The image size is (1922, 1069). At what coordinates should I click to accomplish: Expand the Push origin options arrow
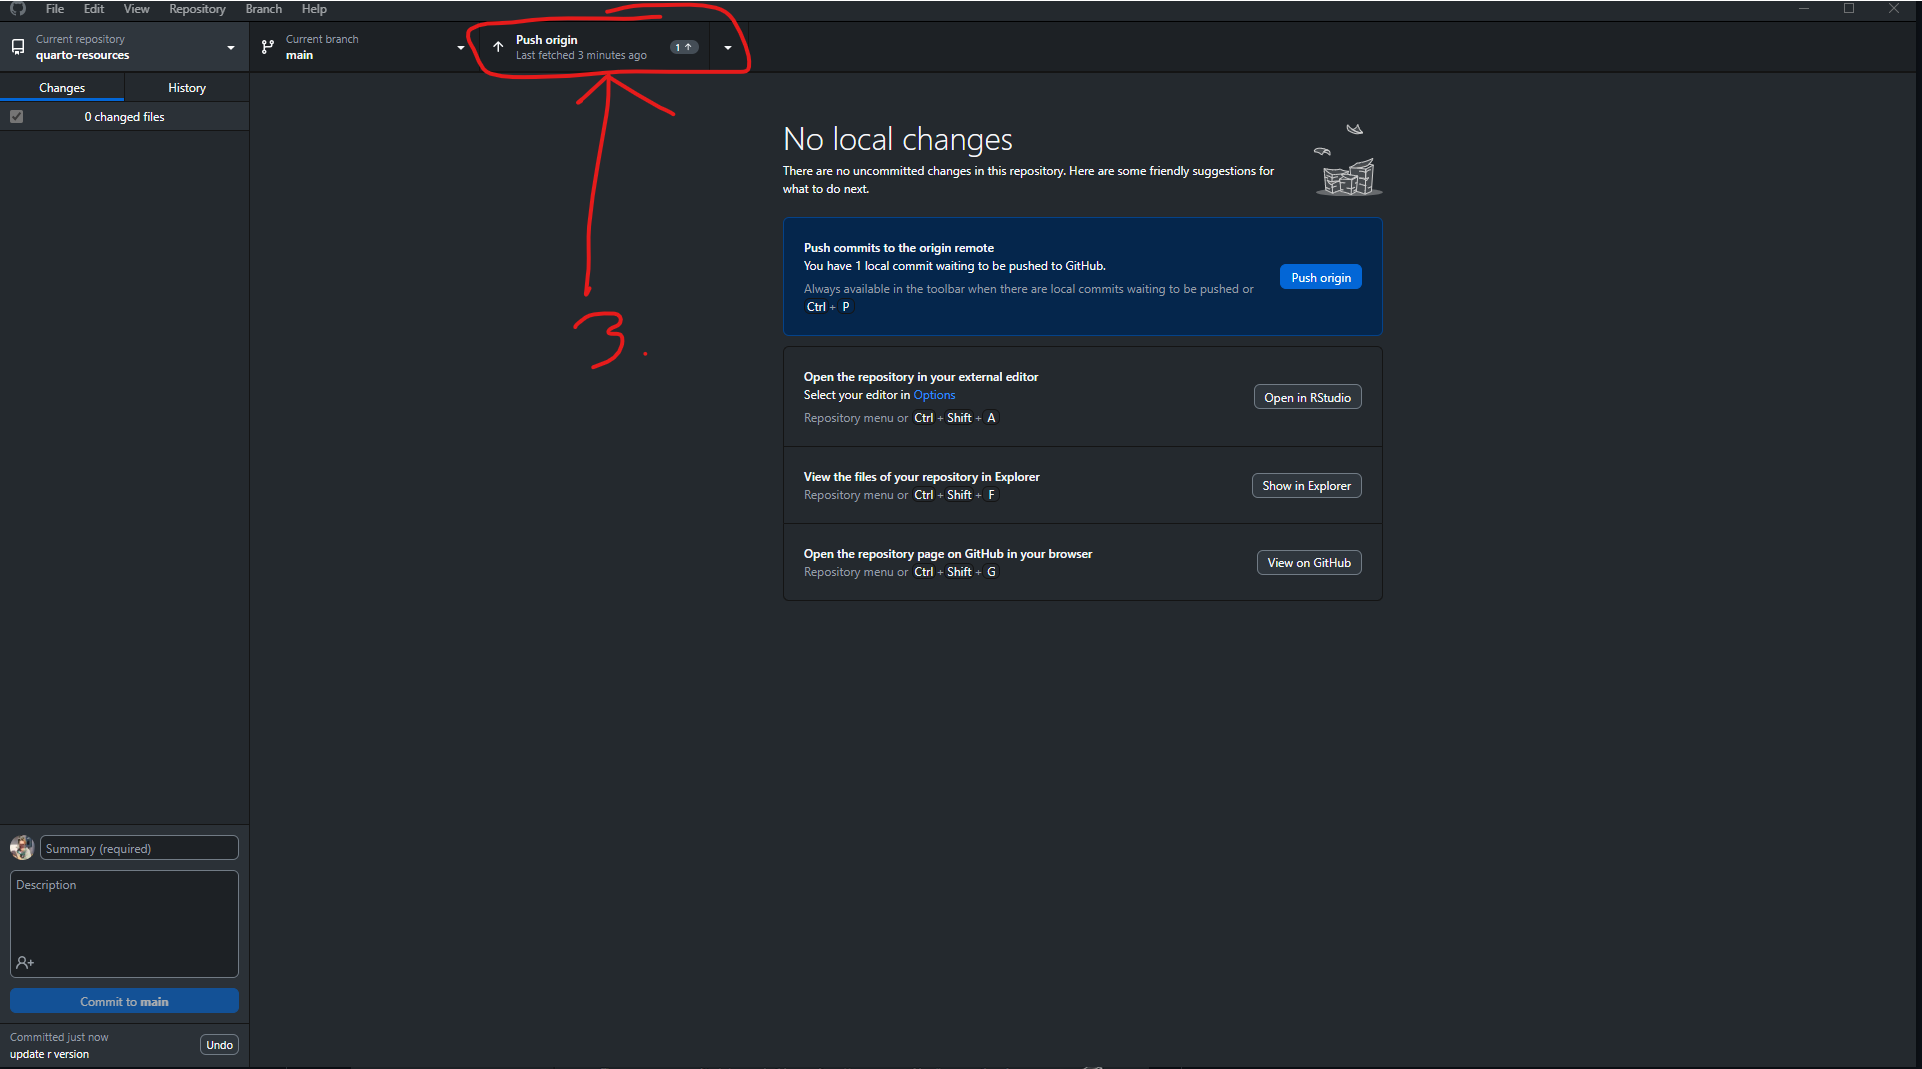pos(728,48)
